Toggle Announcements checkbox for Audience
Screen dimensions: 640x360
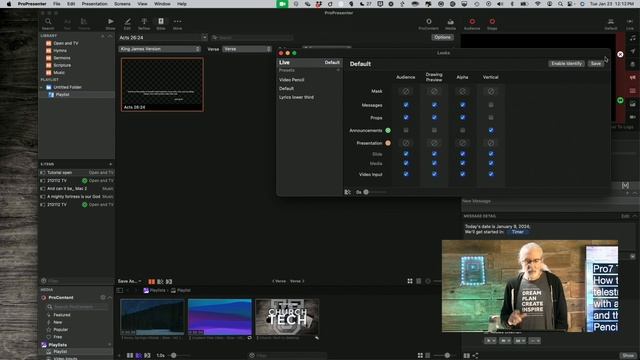click(406, 130)
